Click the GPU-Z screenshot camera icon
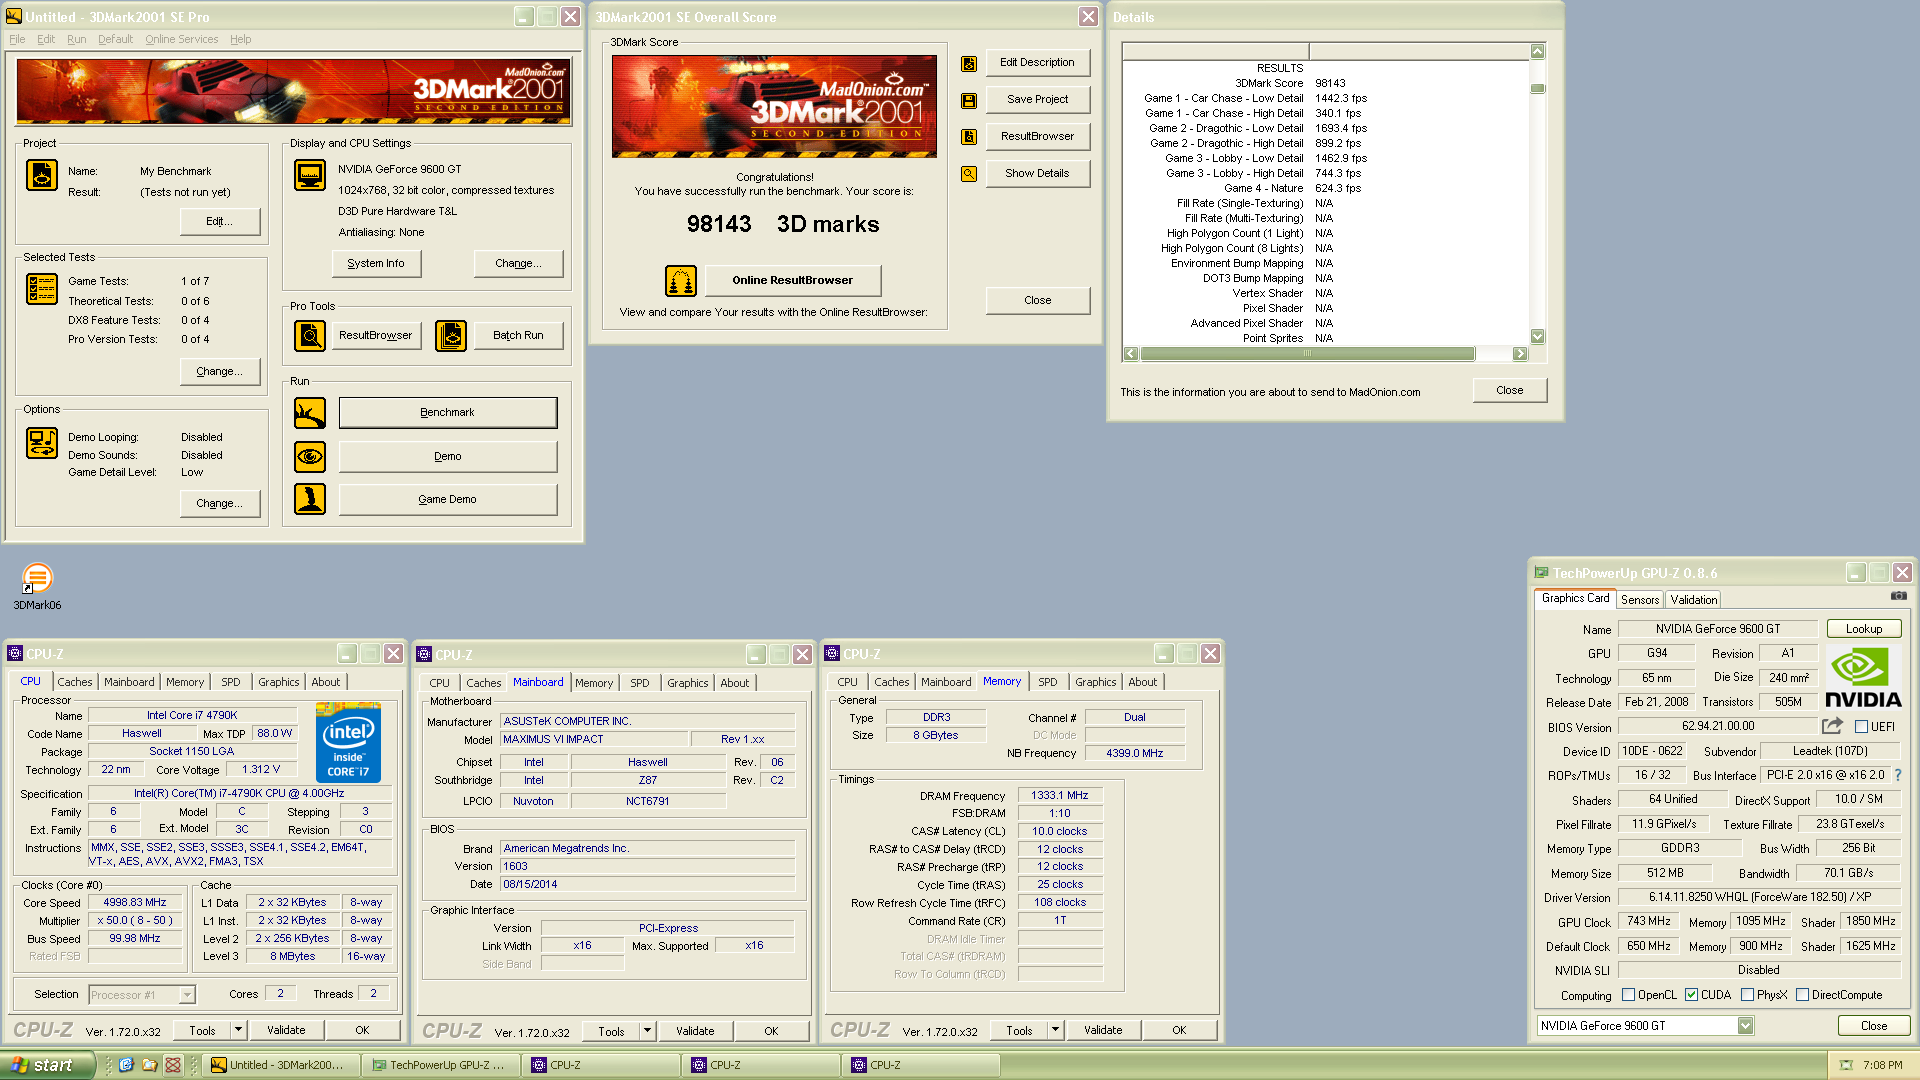Image resolution: width=1920 pixels, height=1080 pixels. point(1899,596)
